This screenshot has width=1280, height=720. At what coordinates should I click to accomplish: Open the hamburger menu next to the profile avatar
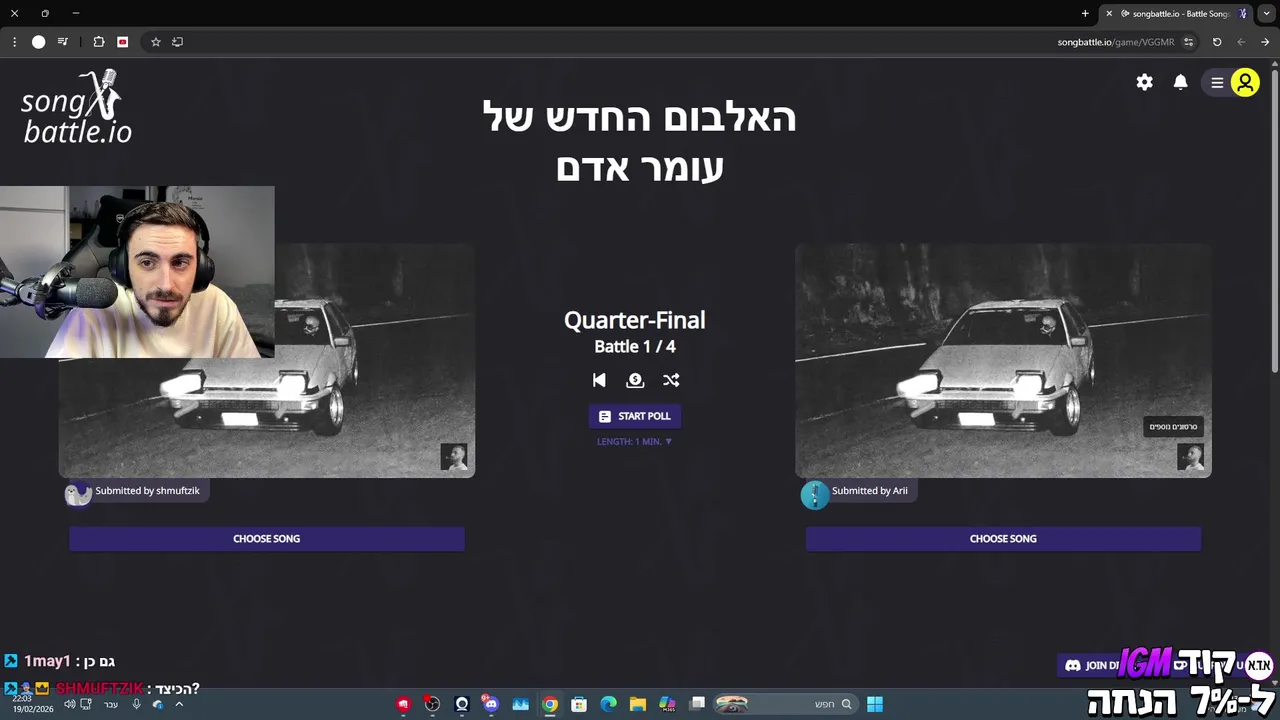click(1217, 83)
